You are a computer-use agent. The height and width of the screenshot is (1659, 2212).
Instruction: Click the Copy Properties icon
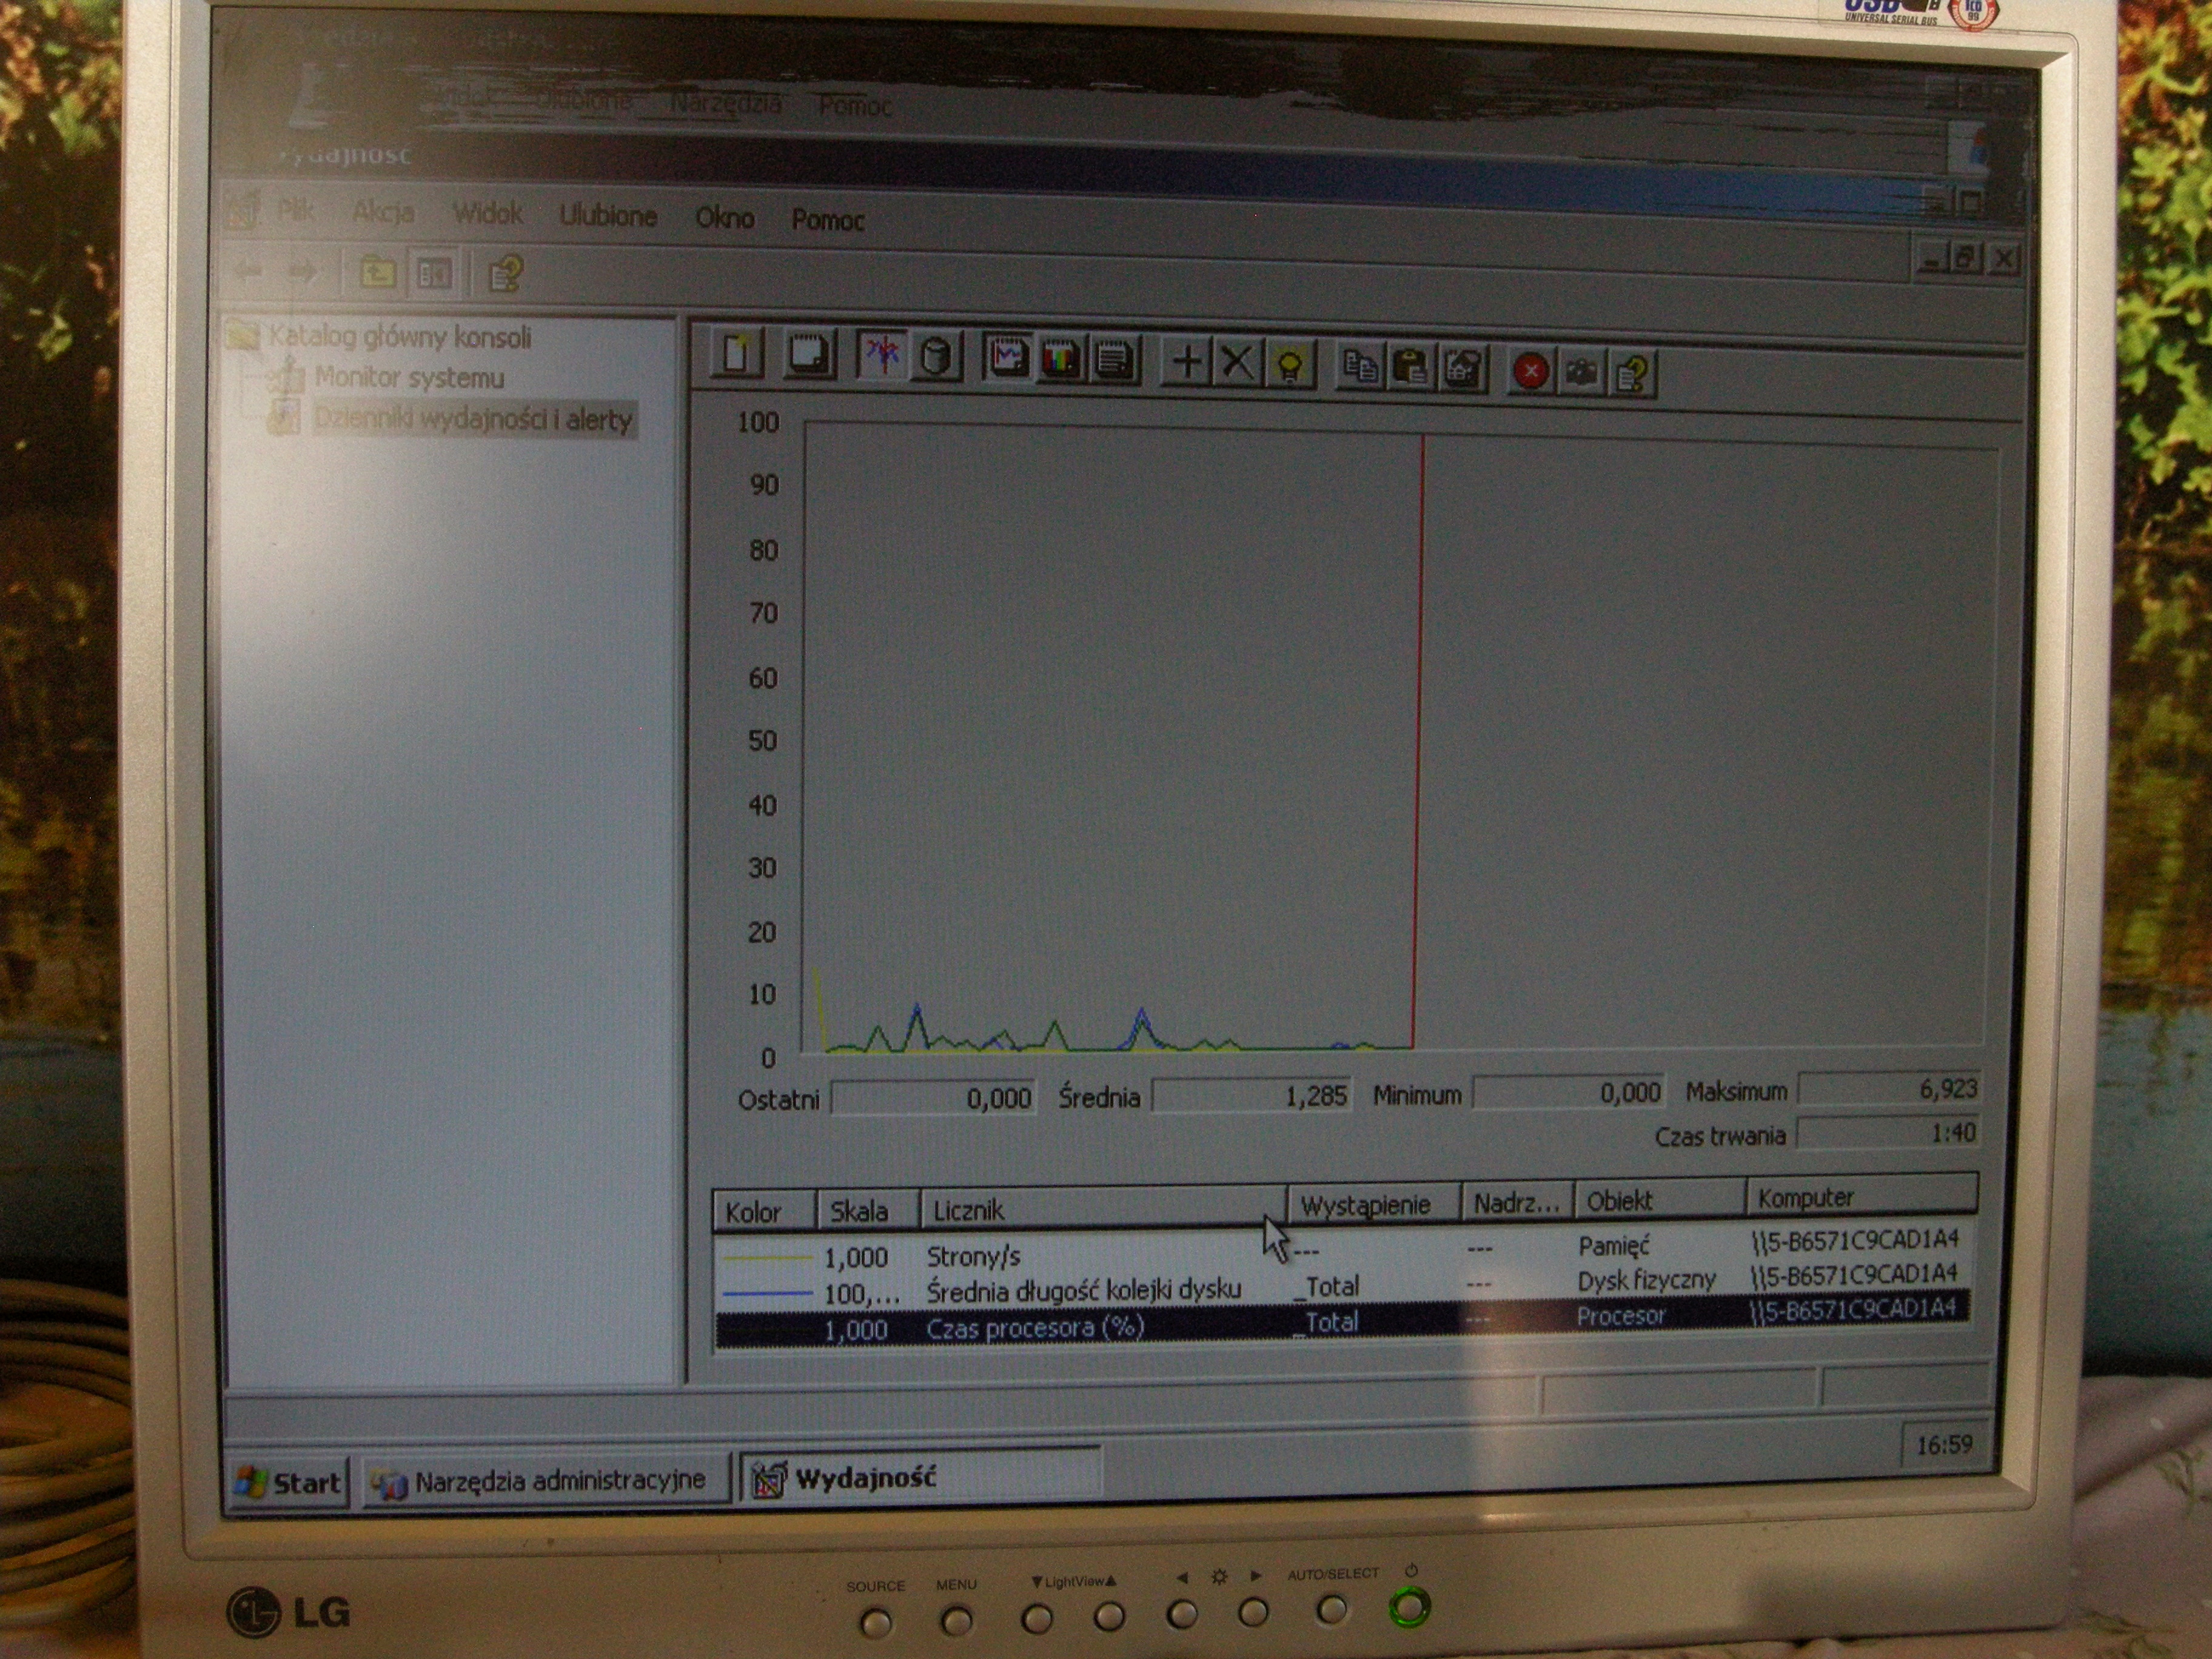pyautogui.click(x=1360, y=367)
